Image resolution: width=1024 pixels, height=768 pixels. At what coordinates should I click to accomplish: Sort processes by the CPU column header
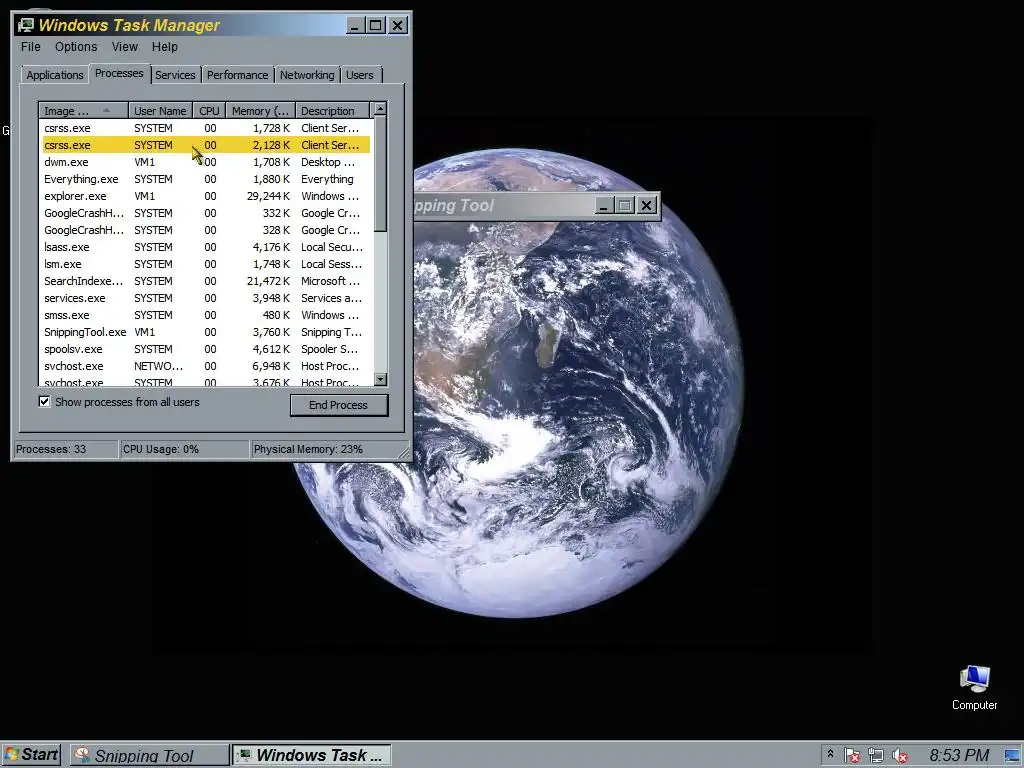coord(210,111)
